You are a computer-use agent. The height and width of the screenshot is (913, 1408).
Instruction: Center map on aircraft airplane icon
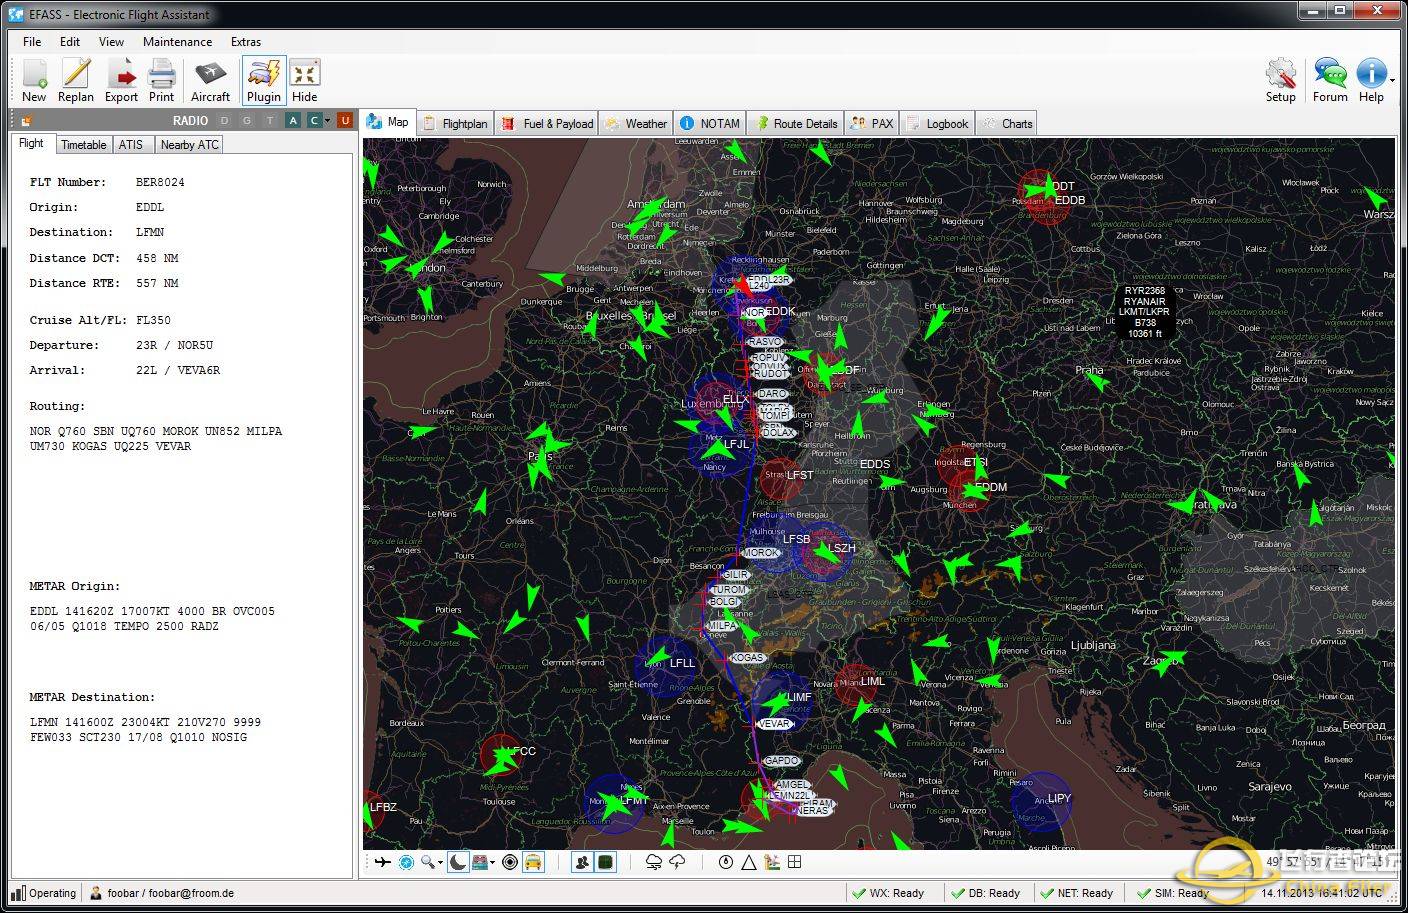point(382,862)
